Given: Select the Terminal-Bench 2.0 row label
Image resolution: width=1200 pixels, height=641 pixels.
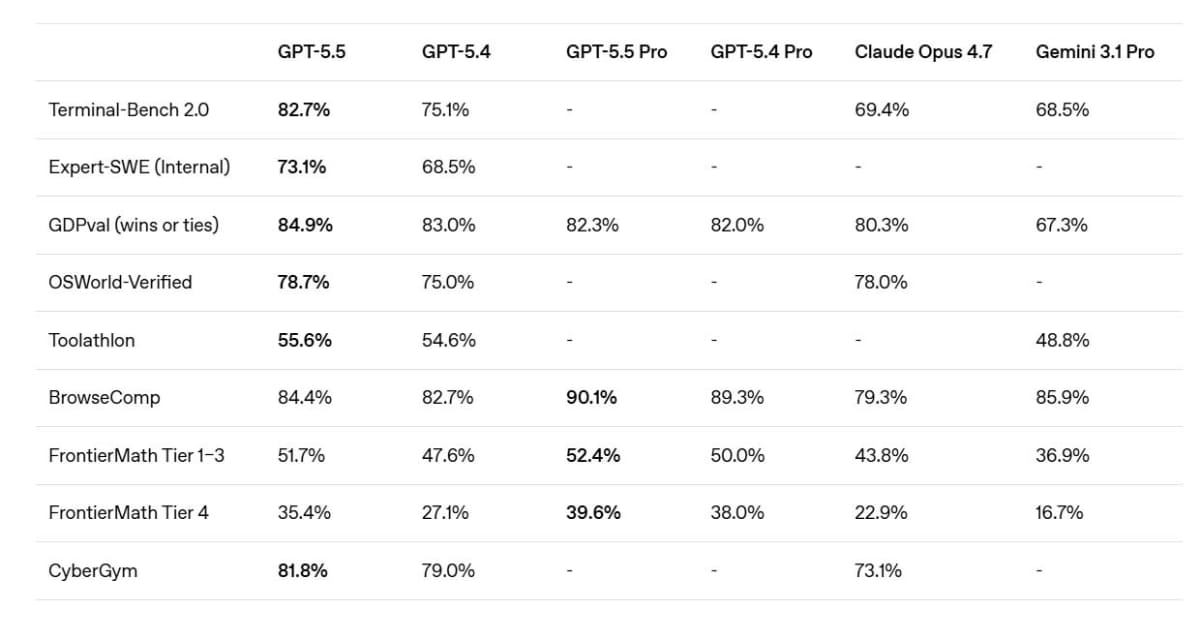Looking at the screenshot, I should coord(128,110).
